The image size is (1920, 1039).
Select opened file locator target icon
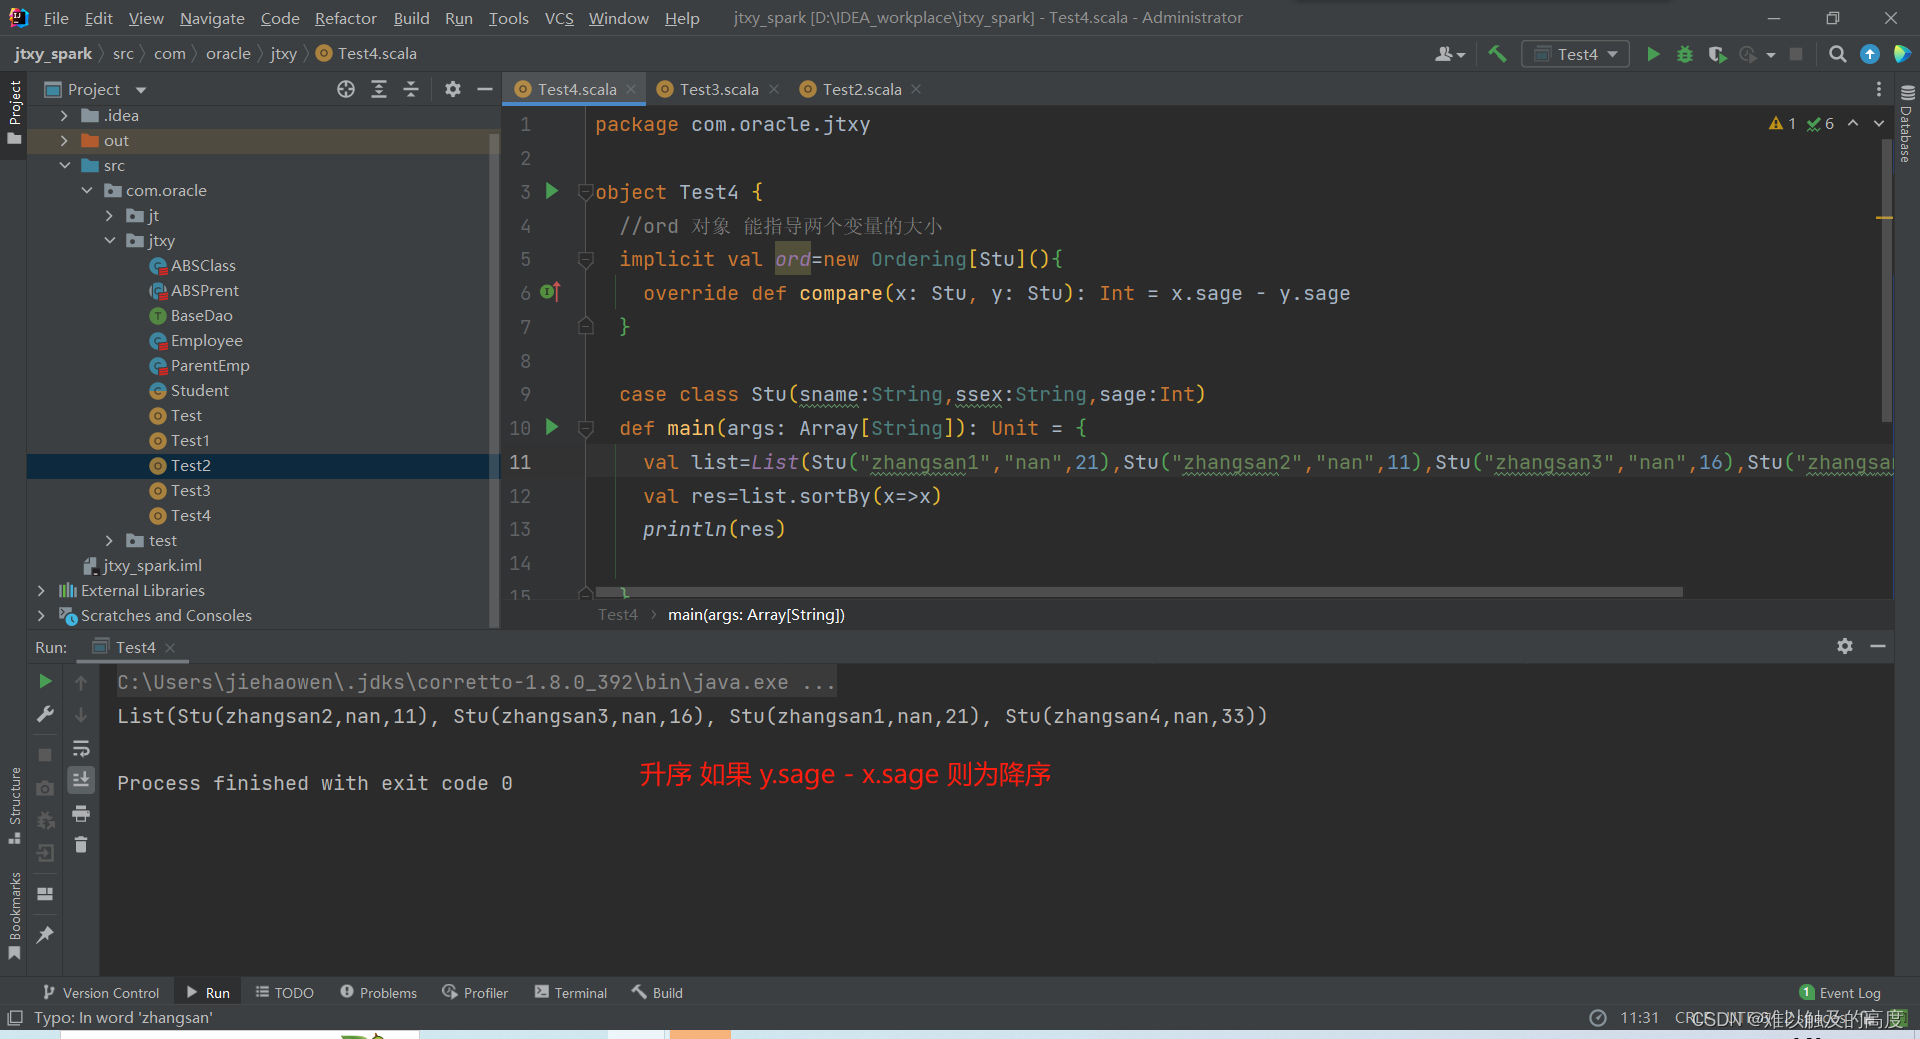346,89
